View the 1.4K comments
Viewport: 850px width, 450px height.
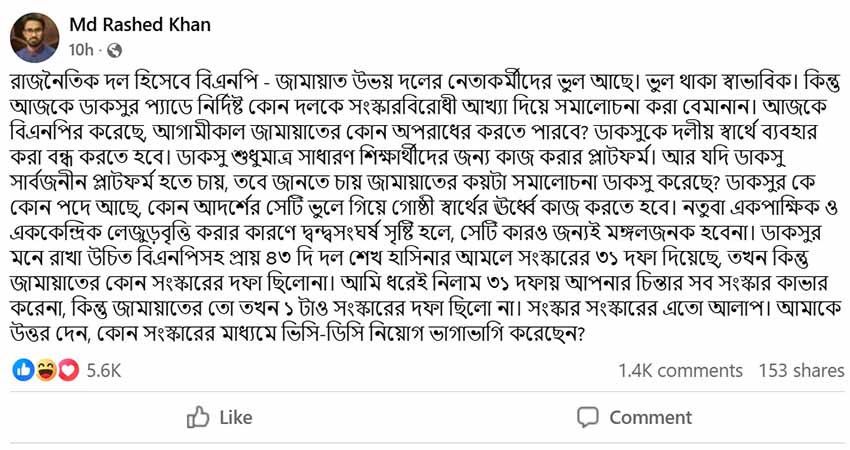[680, 370]
